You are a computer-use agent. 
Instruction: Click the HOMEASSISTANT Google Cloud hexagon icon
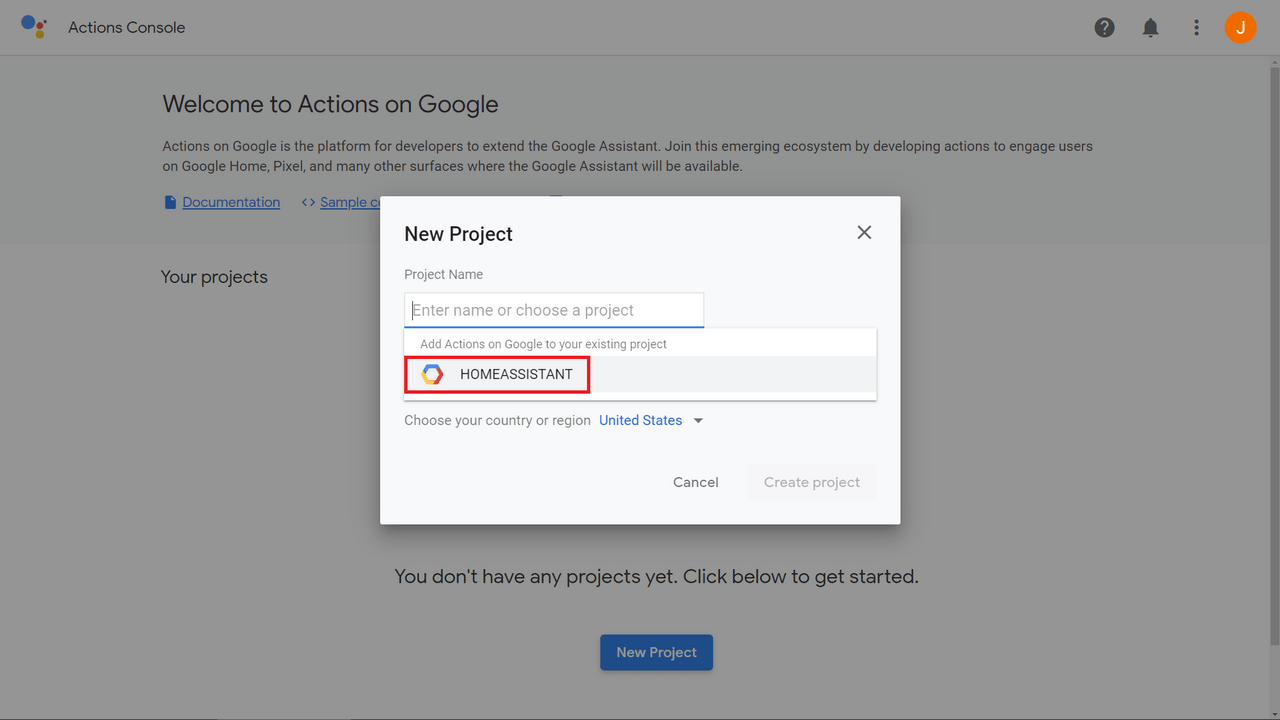click(x=432, y=374)
